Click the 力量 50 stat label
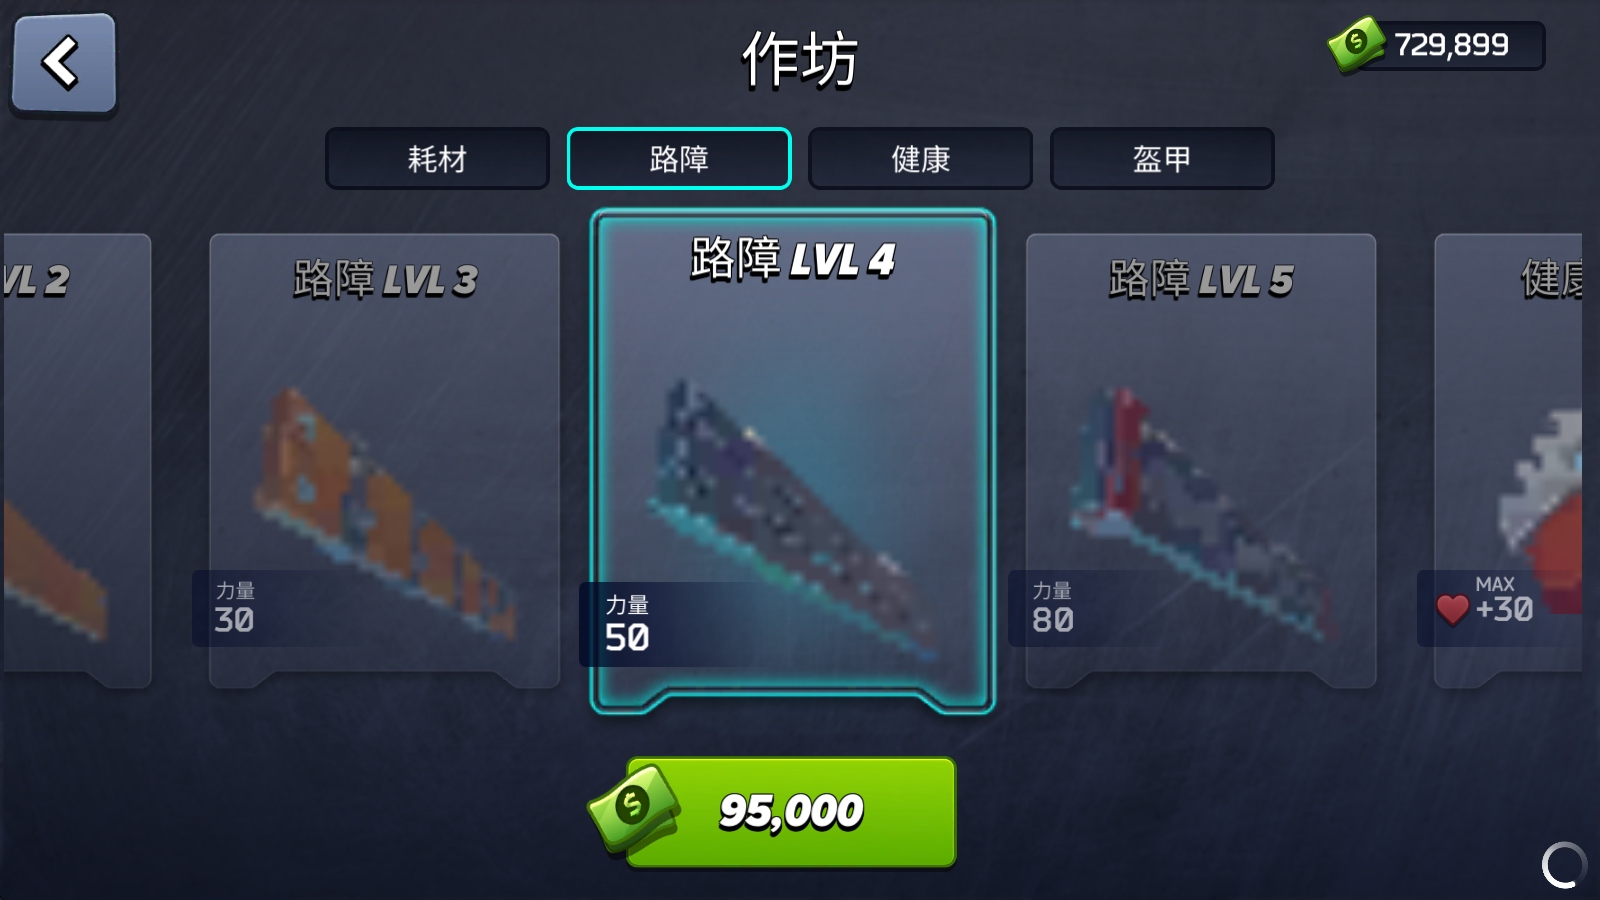 click(x=627, y=624)
